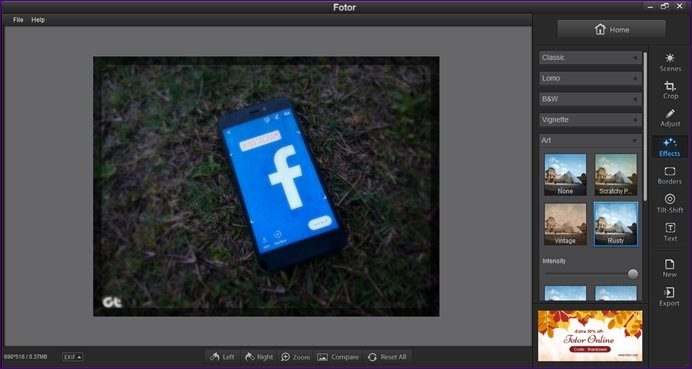Image resolution: width=692 pixels, height=369 pixels.
Task: Open the Borders tool
Action: tap(670, 176)
